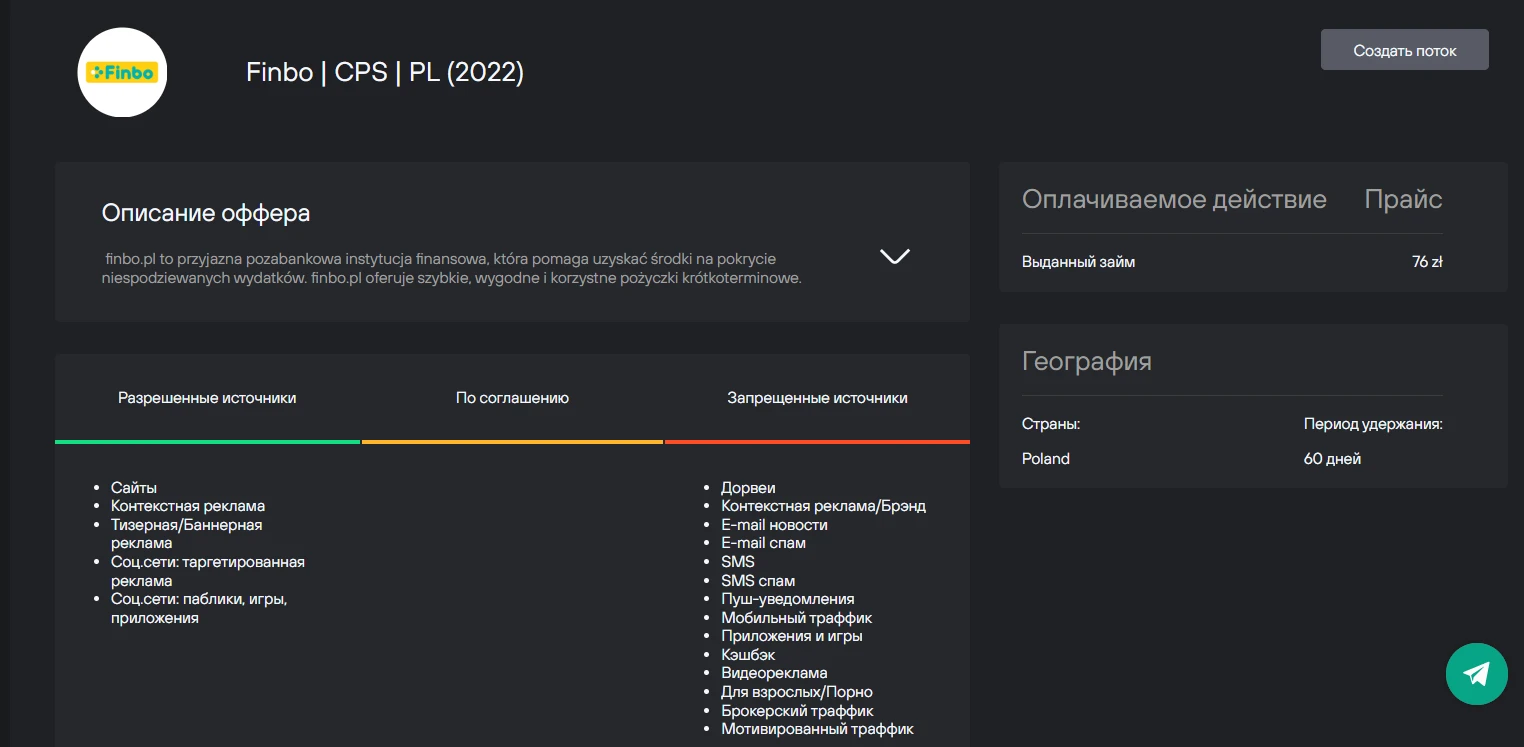Click the Видеореклама item
The image size is (1524, 747).
[774, 673]
